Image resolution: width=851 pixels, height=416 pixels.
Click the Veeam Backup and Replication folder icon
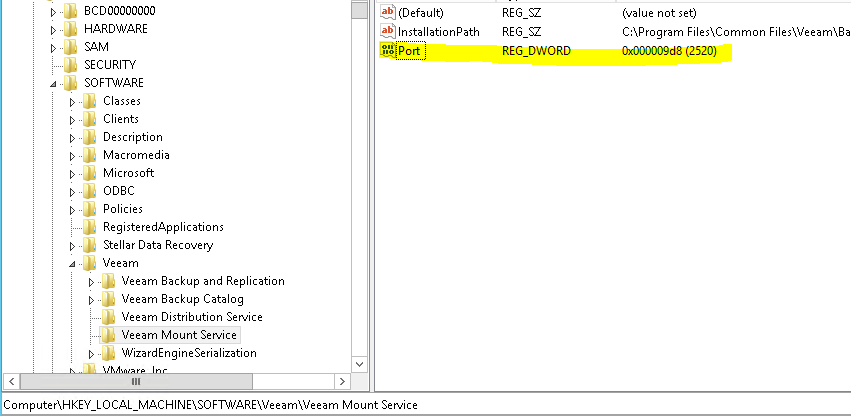click(109, 281)
